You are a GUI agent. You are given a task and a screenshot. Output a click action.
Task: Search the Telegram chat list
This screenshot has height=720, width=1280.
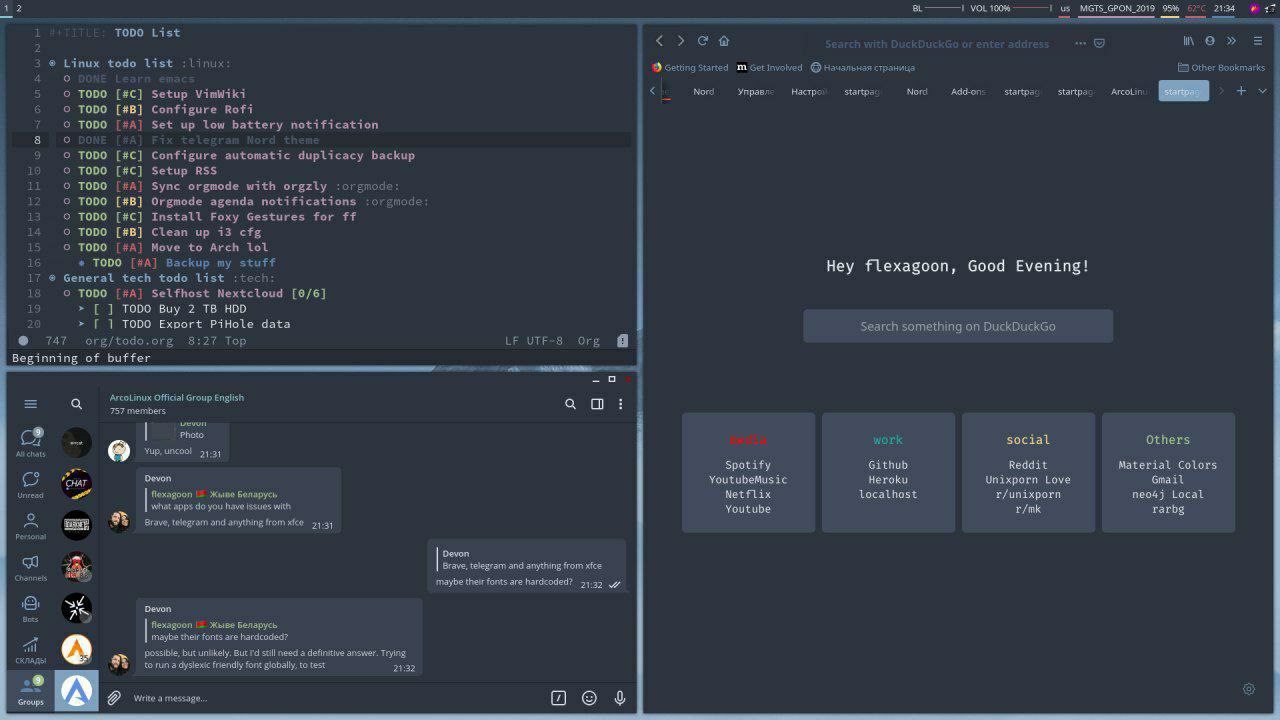click(x=76, y=404)
